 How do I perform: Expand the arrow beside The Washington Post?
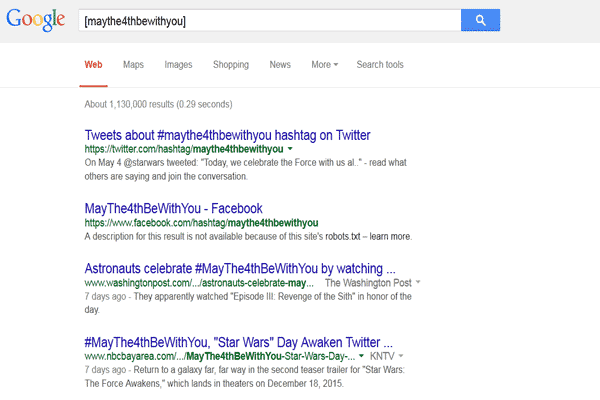[418, 282]
